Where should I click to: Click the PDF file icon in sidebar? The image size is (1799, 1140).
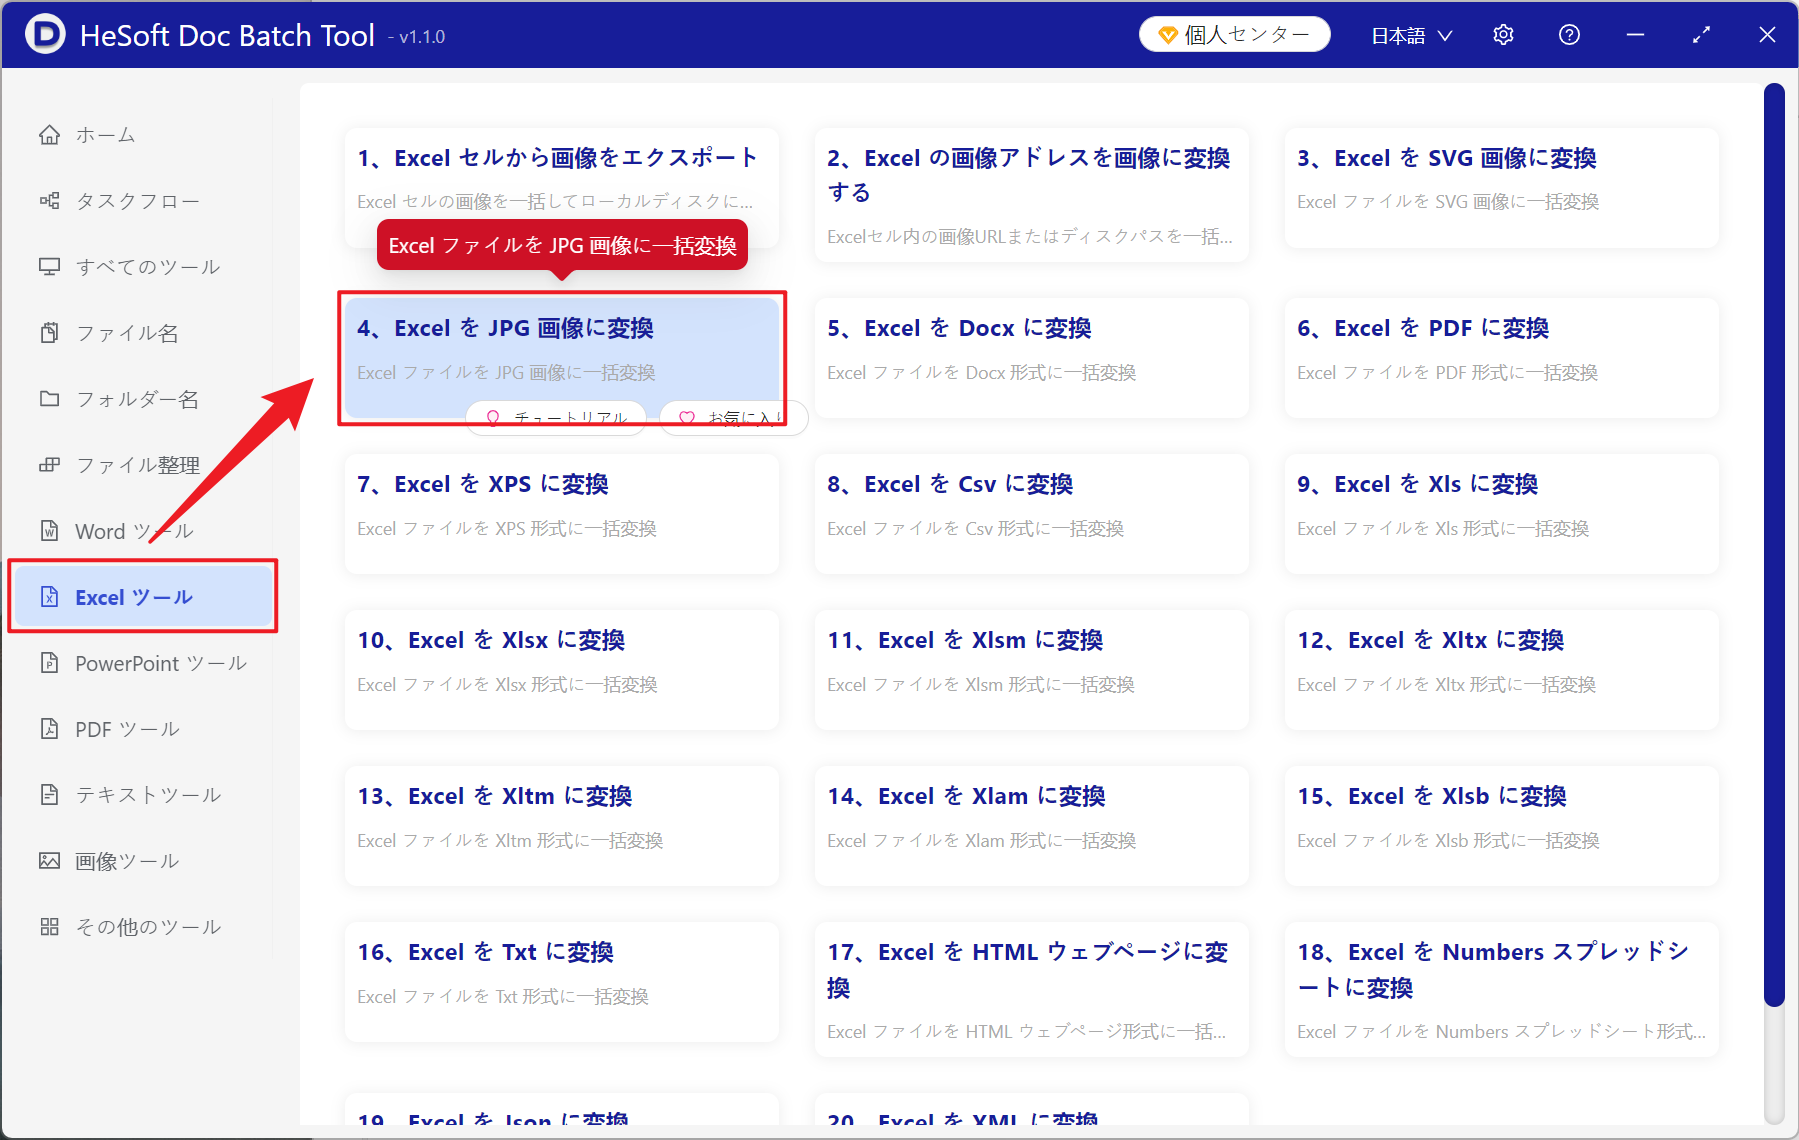pos(49,729)
